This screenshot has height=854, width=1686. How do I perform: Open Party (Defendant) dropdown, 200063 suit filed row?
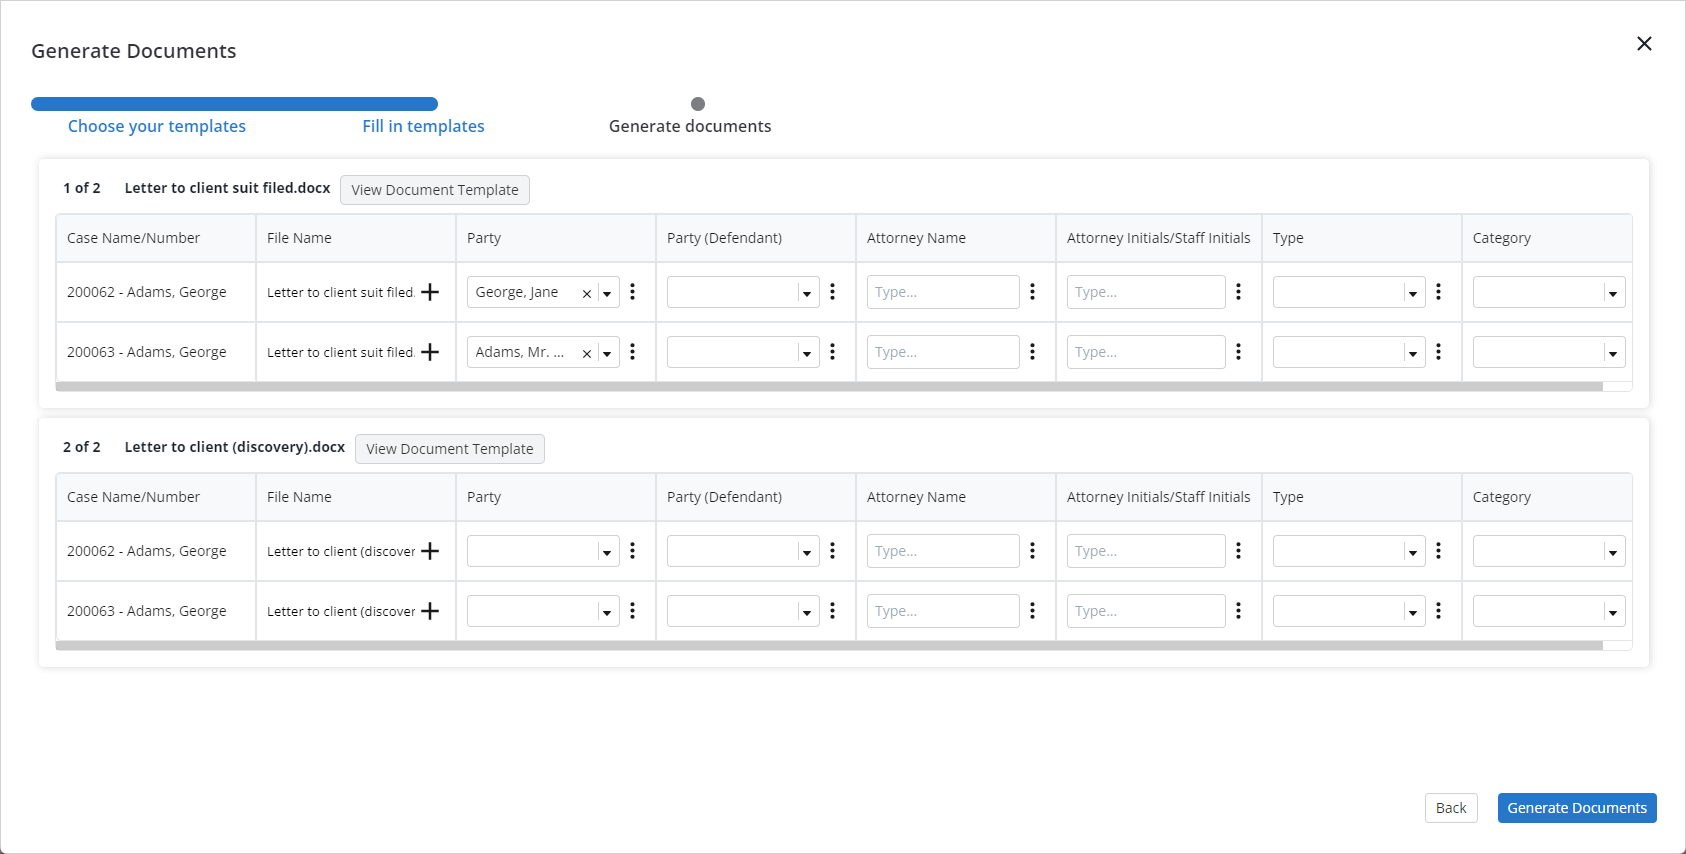[x=743, y=352]
